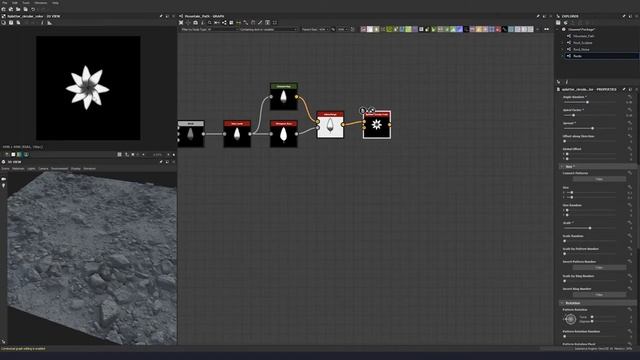Toggle the grid icon in 2D view bottom bar
This screenshot has height=360, width=640.
pos(119,155)
